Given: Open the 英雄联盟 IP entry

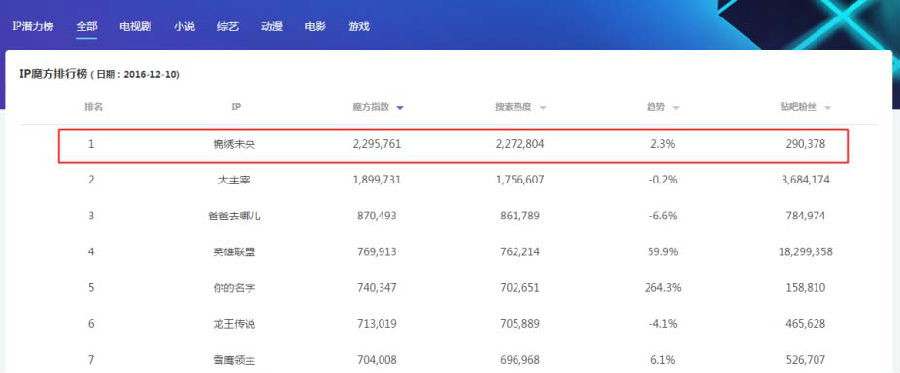Looking at the screenshot, I should [x=234, y=252].
